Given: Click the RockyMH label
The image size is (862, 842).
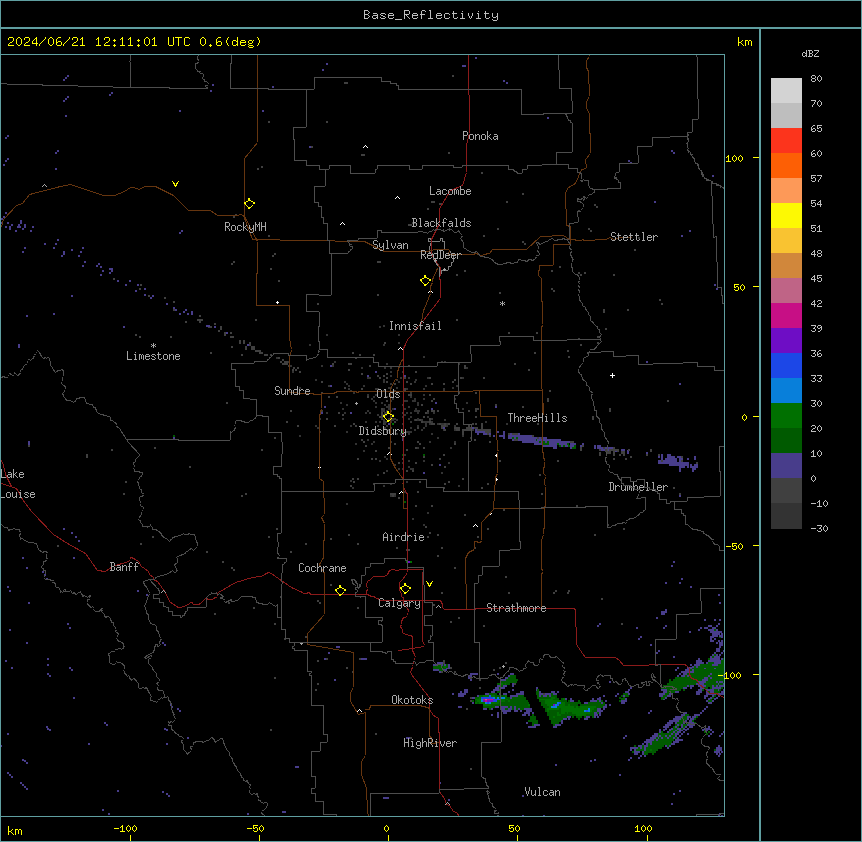Looking at the screenshot, I should tap(245, 227).
